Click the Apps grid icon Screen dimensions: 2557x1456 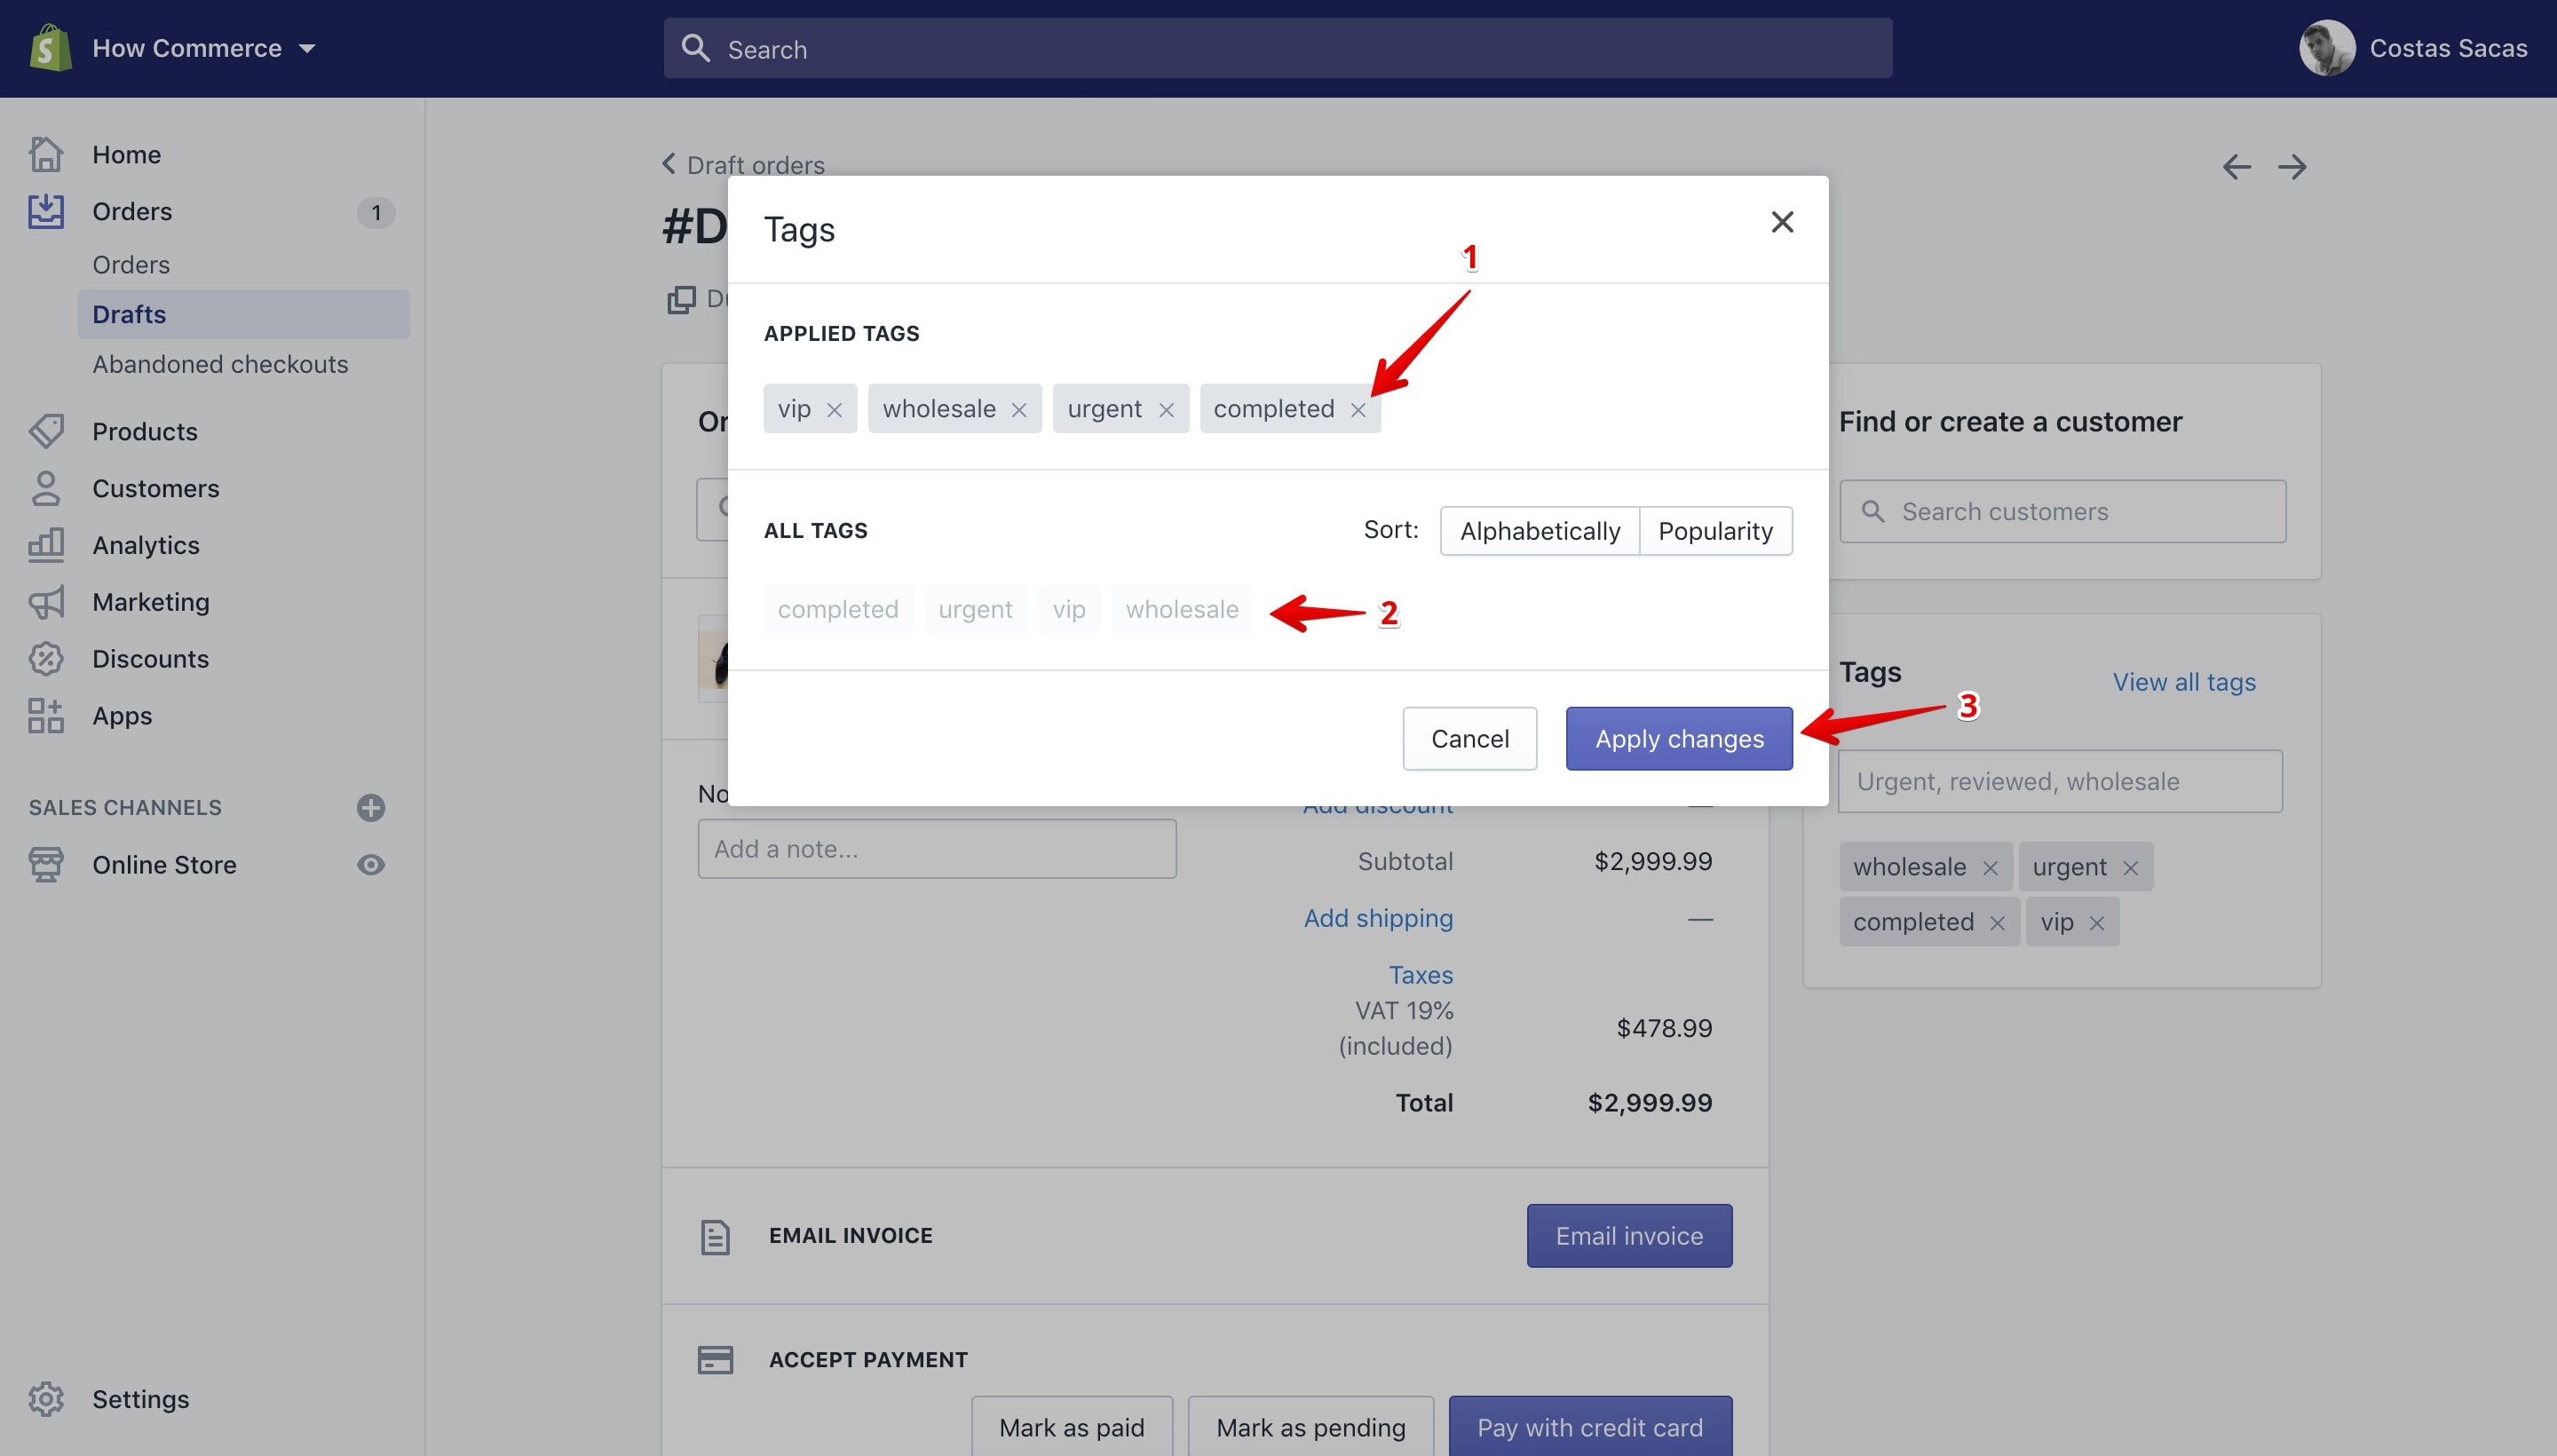coord(46,716)
